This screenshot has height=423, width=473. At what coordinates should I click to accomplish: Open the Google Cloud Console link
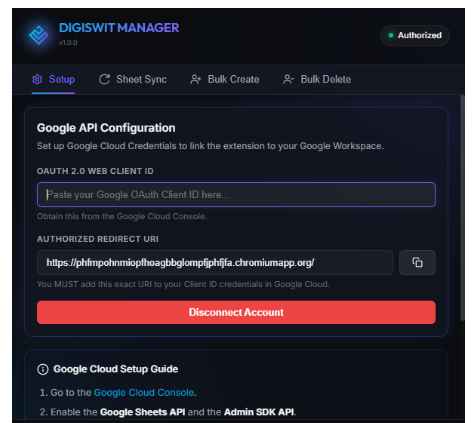point(144,393)
